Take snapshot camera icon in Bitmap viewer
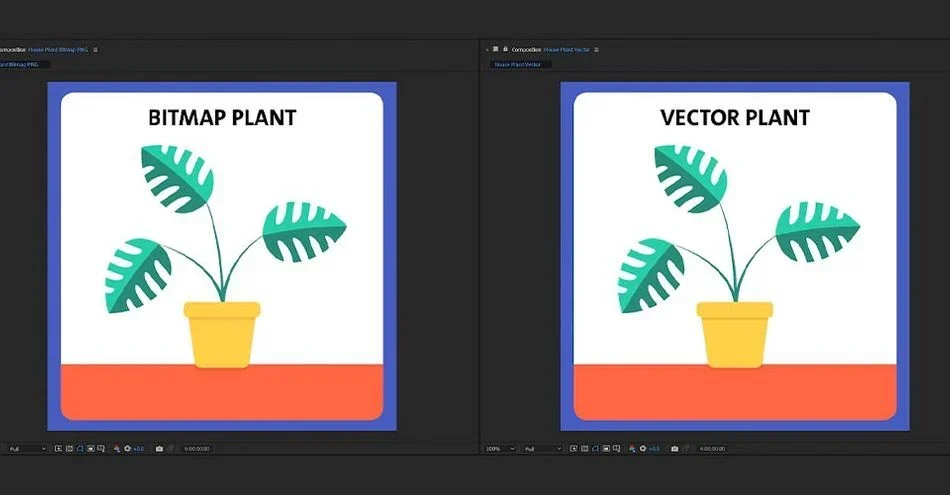Viewport: 950px width, 495px height. click(159, 449)
